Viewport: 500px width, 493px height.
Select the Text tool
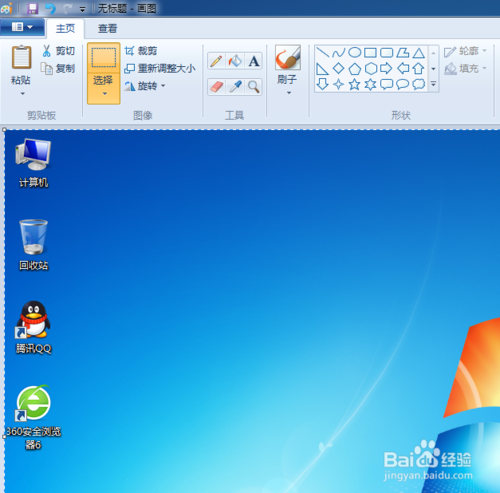tap(254, 61)
